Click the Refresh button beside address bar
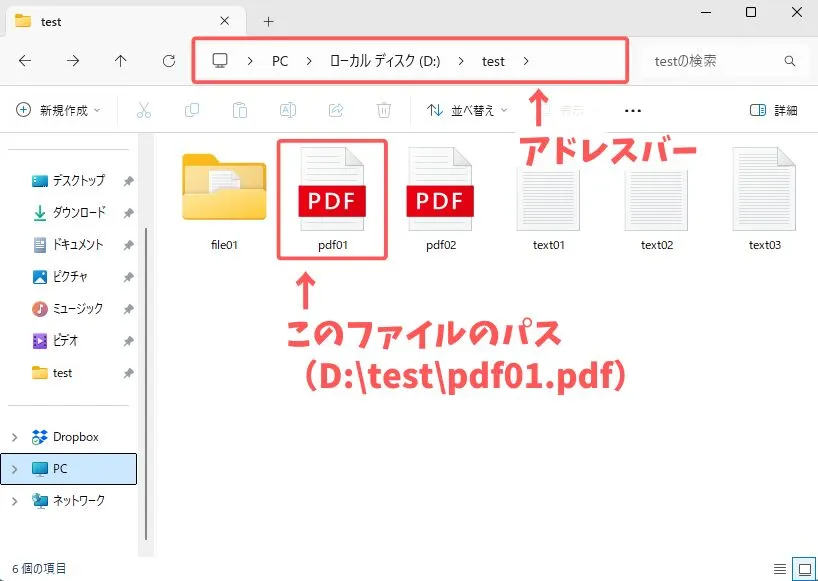Image resolution: width=818 pixels, height=581 pixels. click(169, 61)
